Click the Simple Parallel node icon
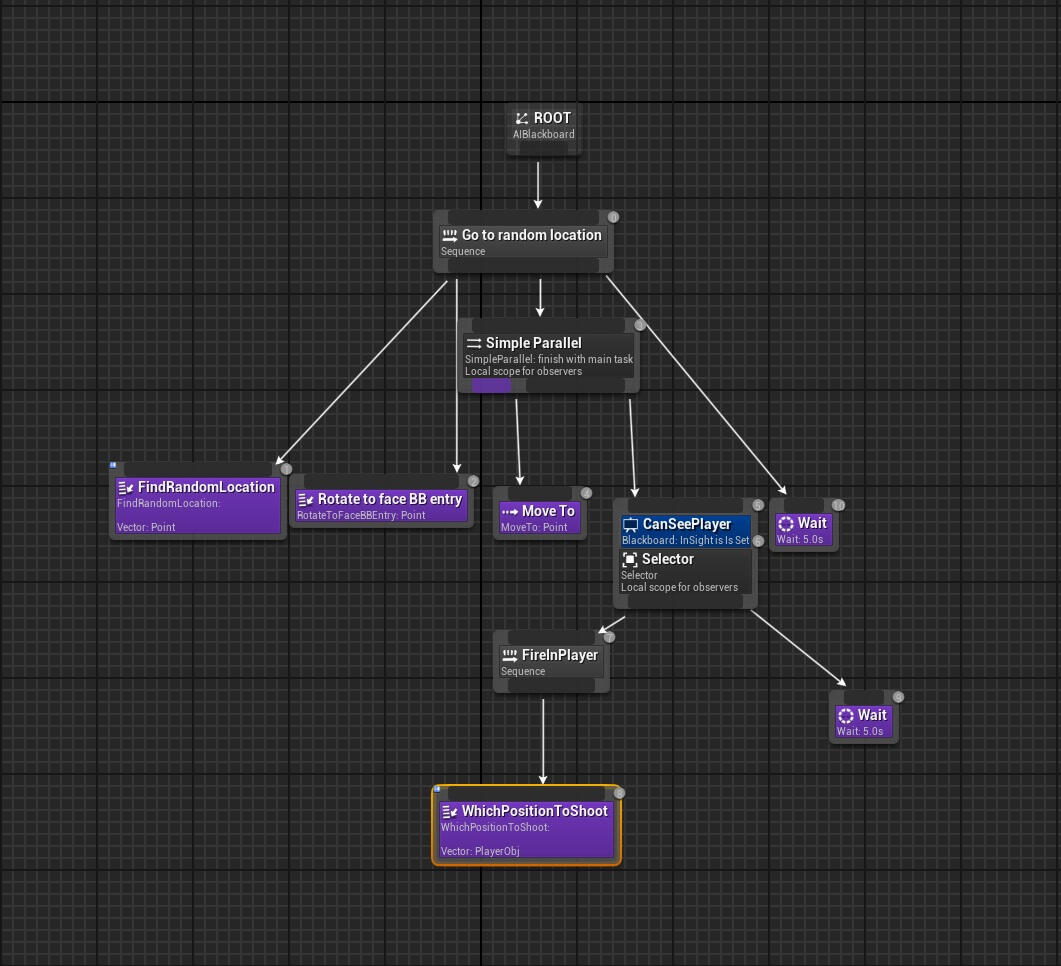Image resolution: width=1061 pixels, height=966 pixels. 474,343
